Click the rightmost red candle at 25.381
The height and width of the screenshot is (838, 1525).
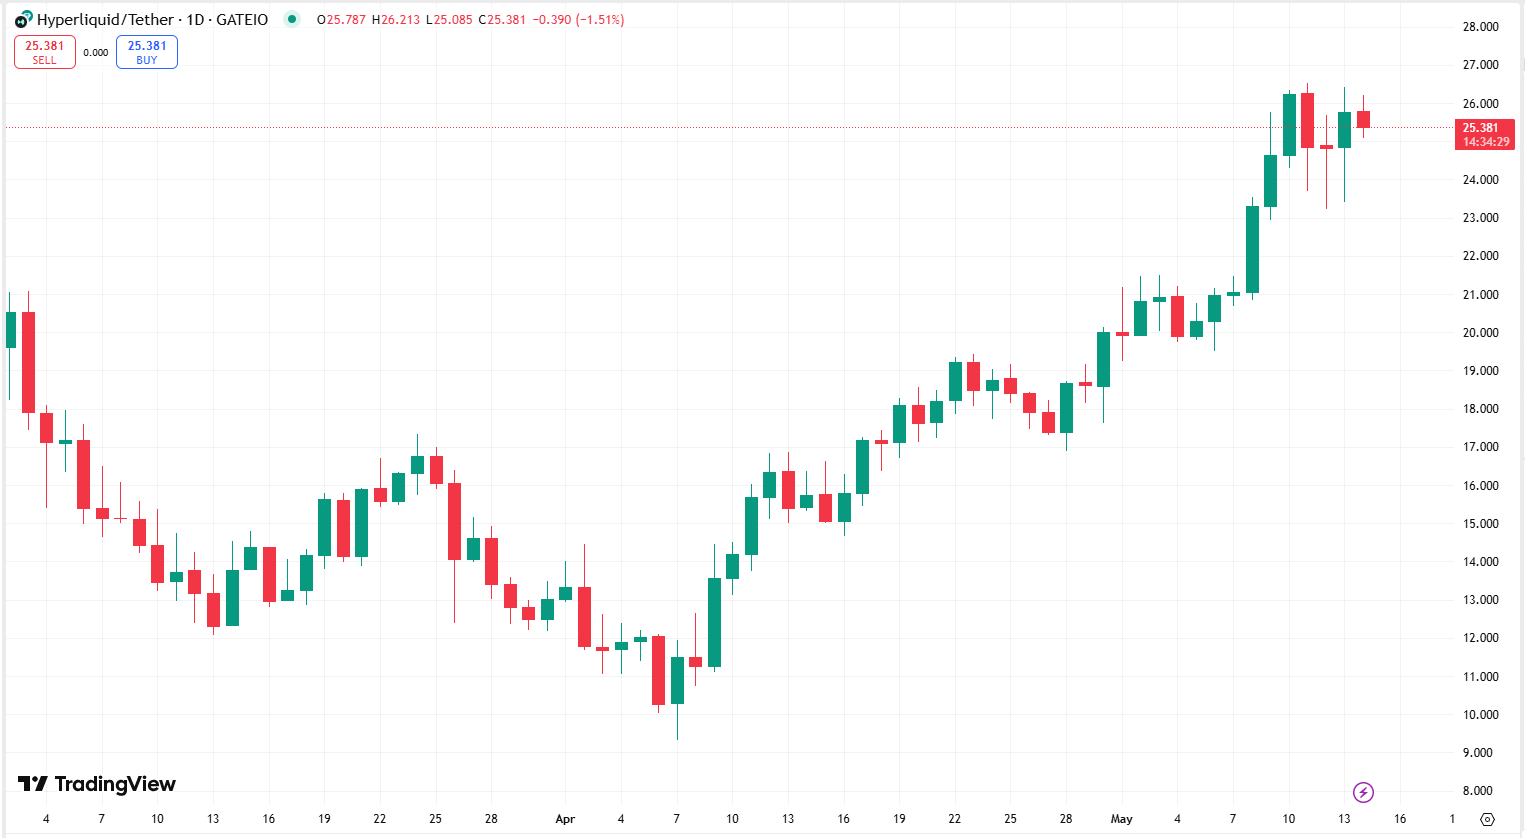(1363, 119)
